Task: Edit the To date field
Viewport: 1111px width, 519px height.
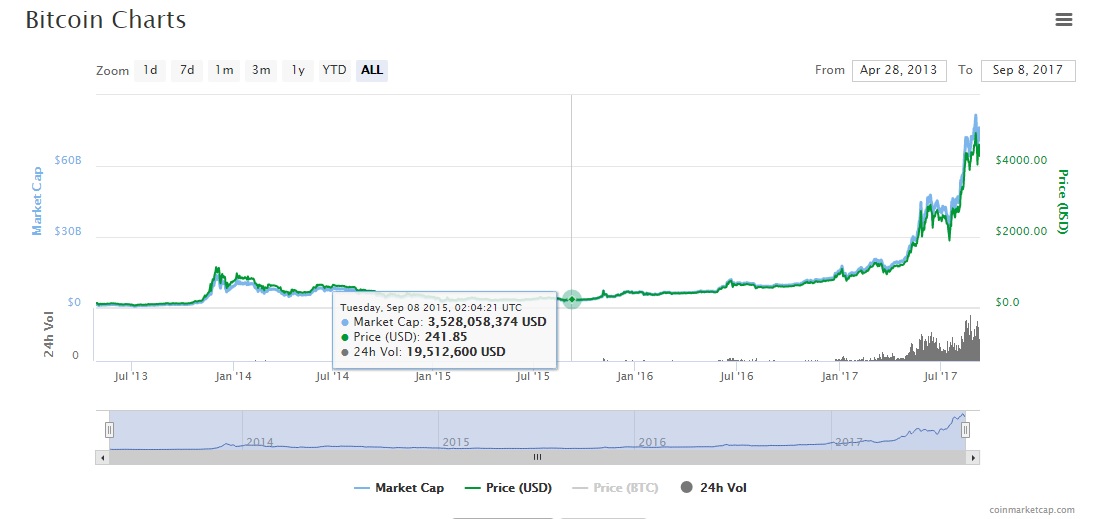Action: pos(1028,70)
